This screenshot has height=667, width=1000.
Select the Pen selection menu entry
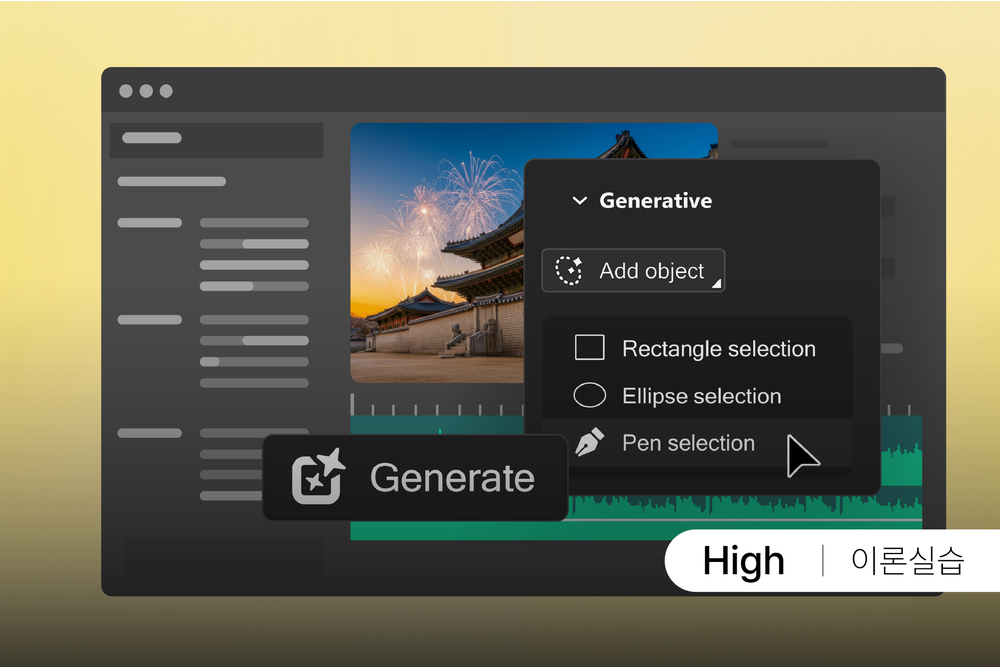point(688,443)
